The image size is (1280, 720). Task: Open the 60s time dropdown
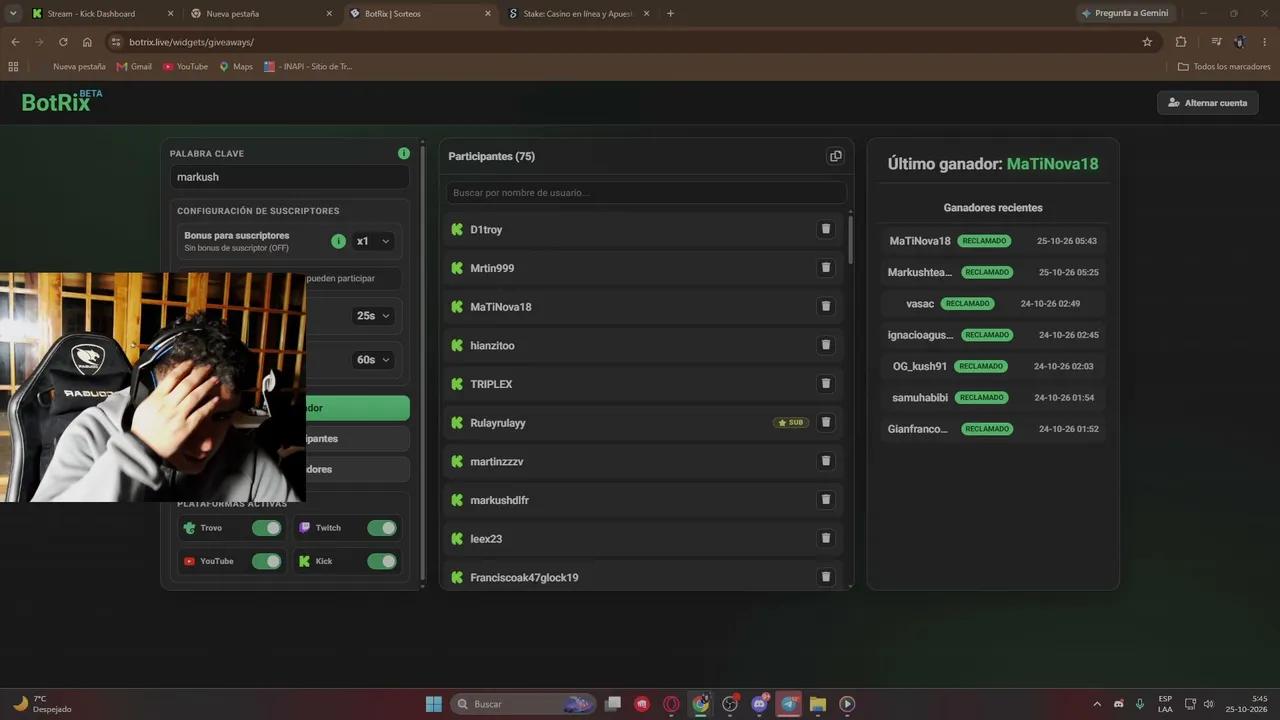(373, 360)
